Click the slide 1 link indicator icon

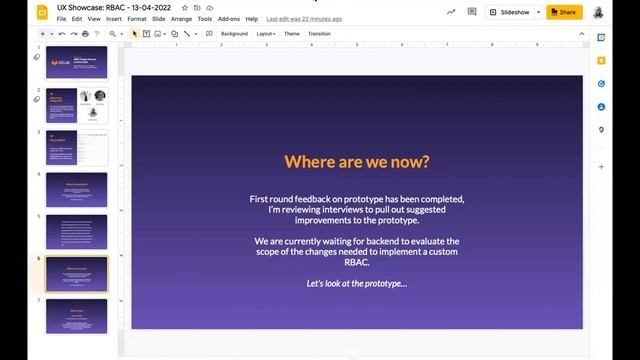[37, 57]
